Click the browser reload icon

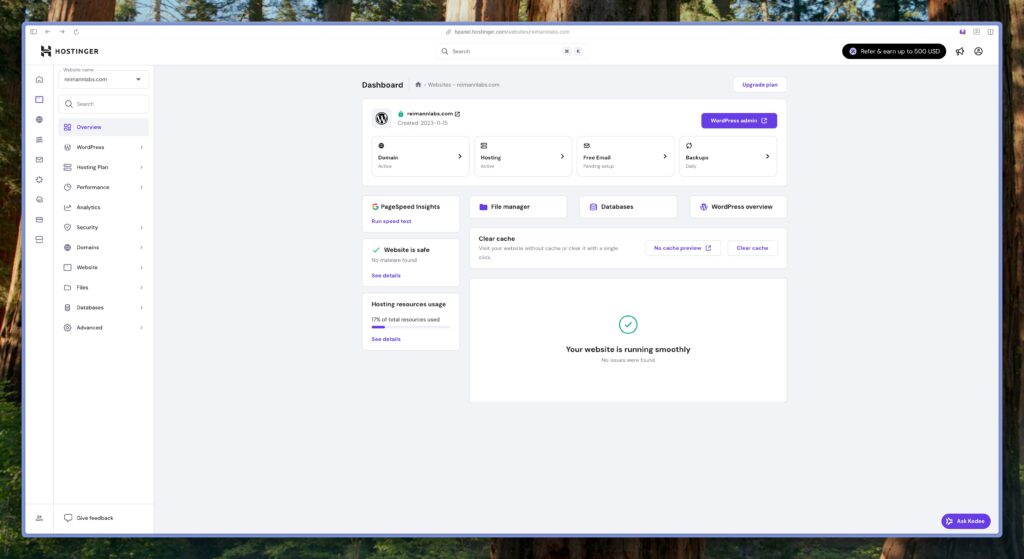[76, 32]
